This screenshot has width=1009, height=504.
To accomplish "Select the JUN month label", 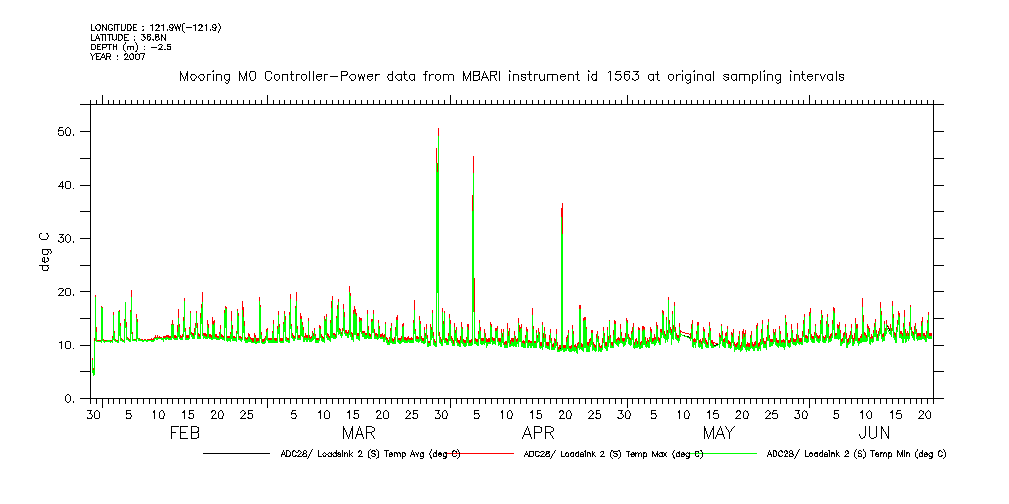I will coord(875,433).
